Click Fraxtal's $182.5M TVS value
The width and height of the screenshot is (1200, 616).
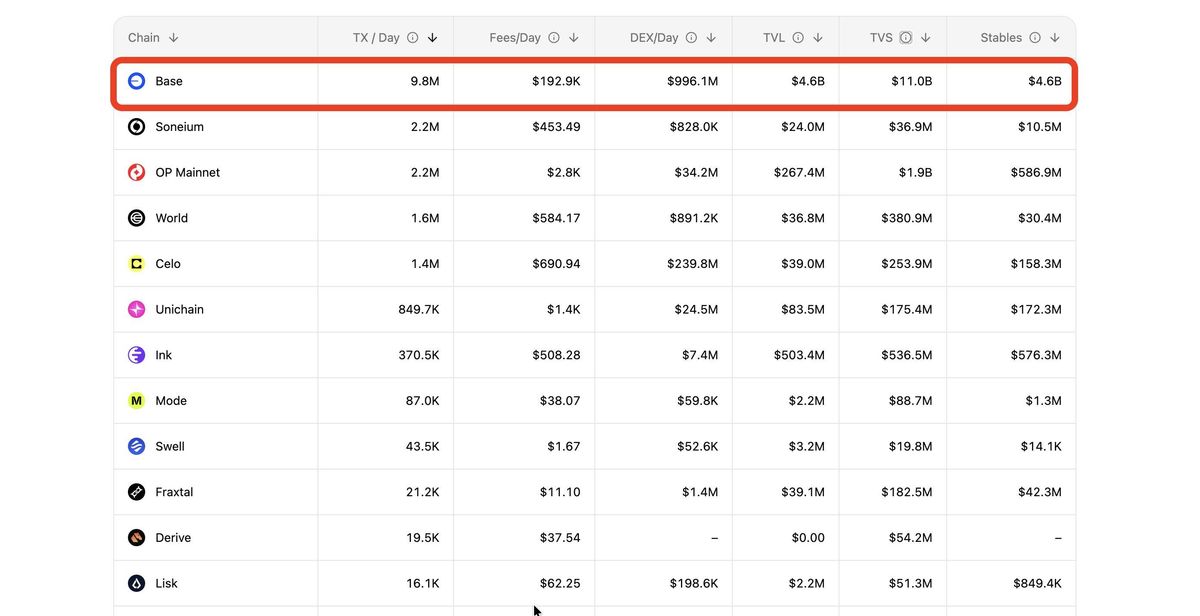(907, 492)
